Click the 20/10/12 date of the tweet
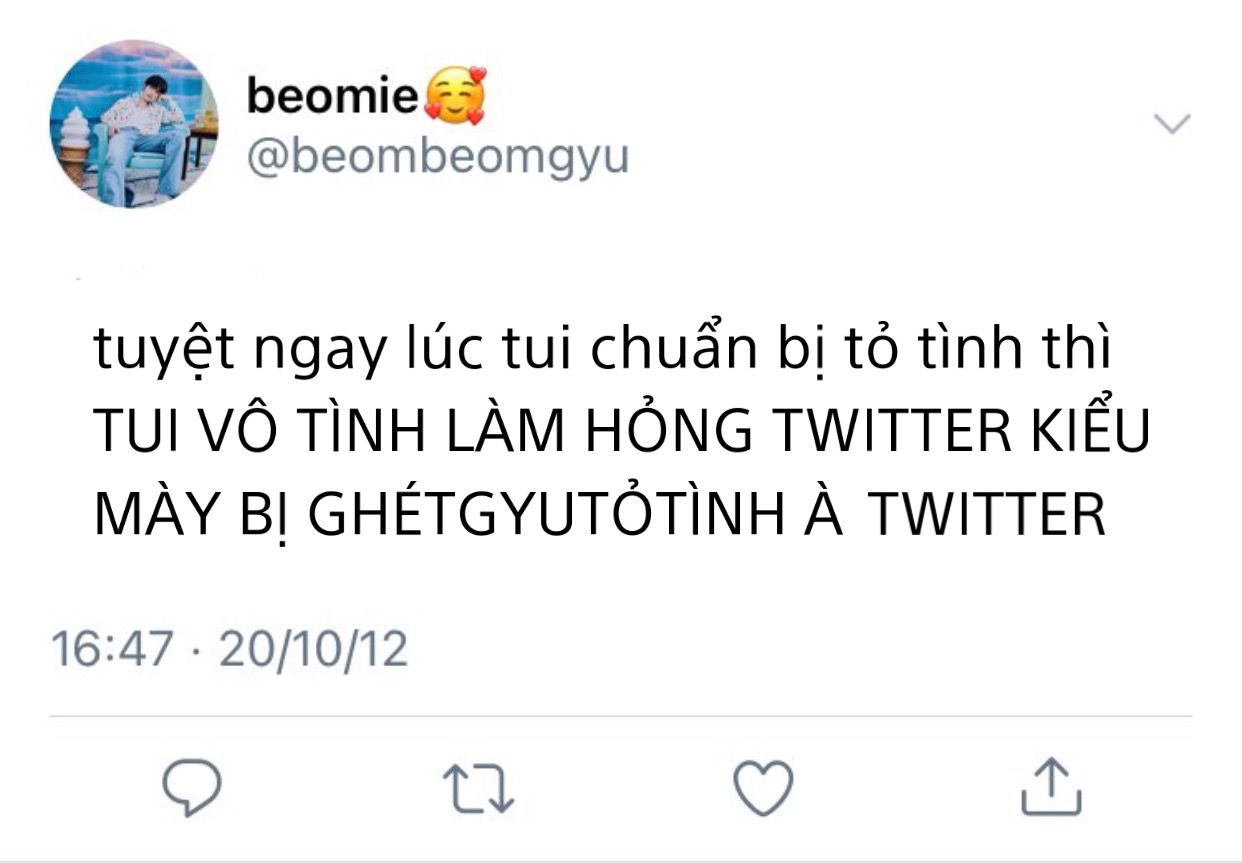This screenshot has width=1242, height=863. [314, 649]
